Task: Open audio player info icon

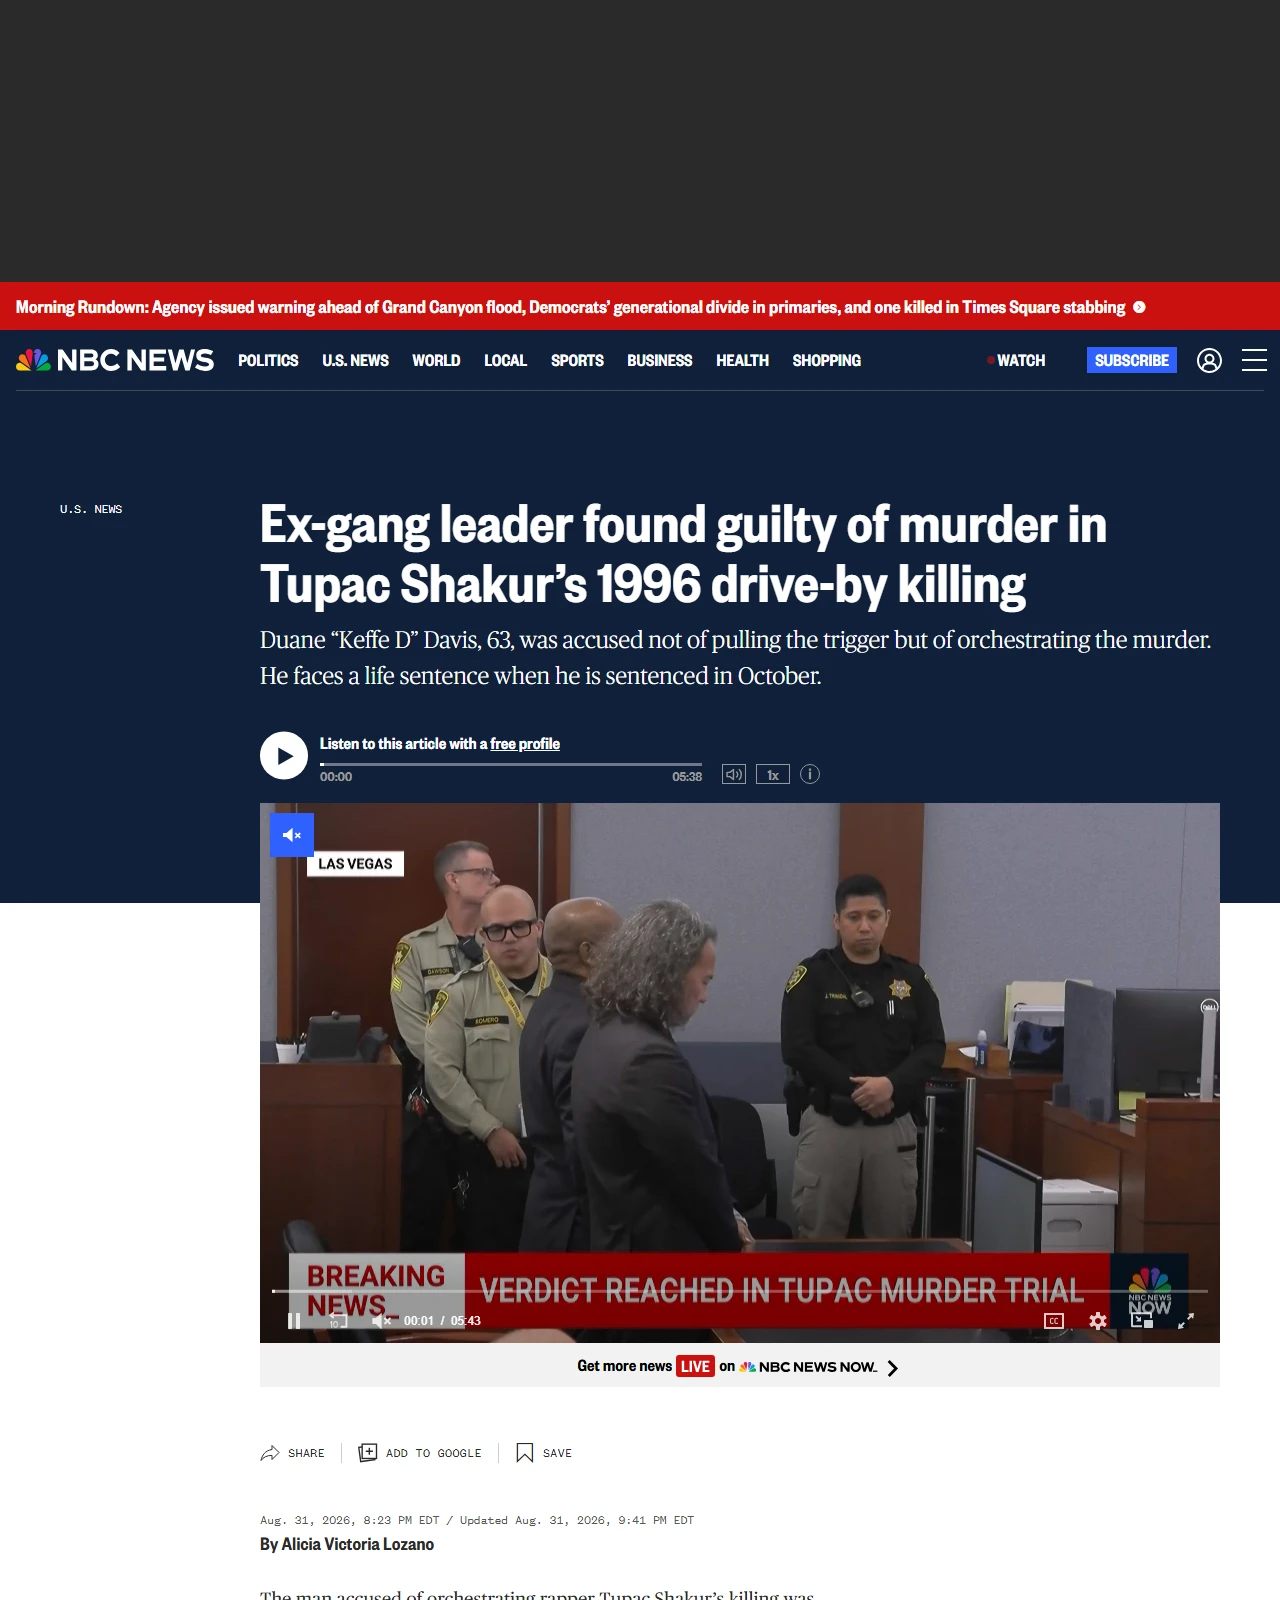Action: 810,774
